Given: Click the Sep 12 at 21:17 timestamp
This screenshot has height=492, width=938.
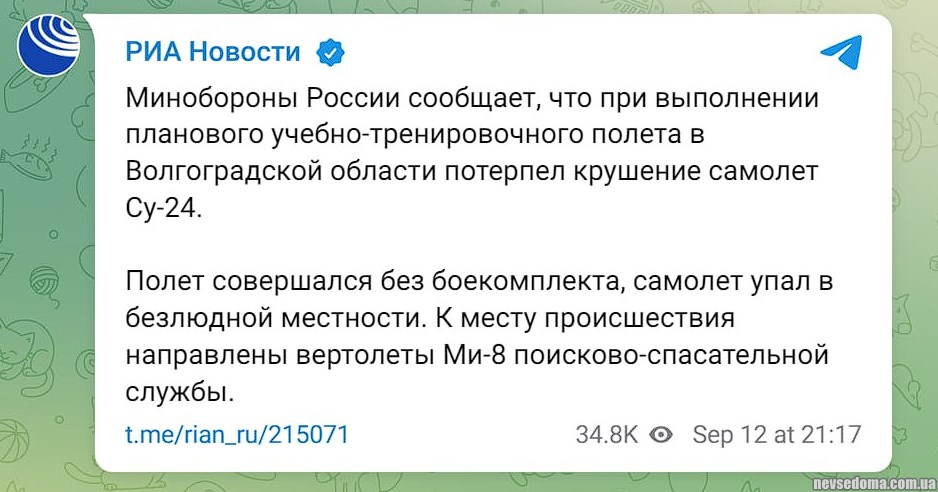Looking at the screenshot, I should pos(776,435).
